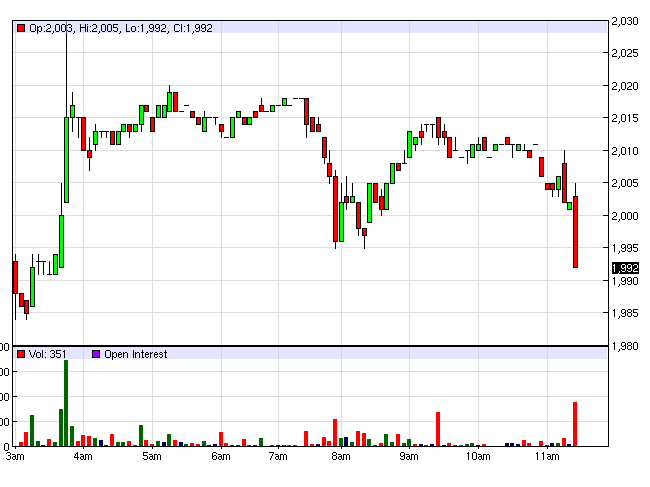Image resolution: width=650 pixels, height=487 pixels.
Task: Click the 3am time axis label
Action: pyautogui.click(x=15, y=457)
